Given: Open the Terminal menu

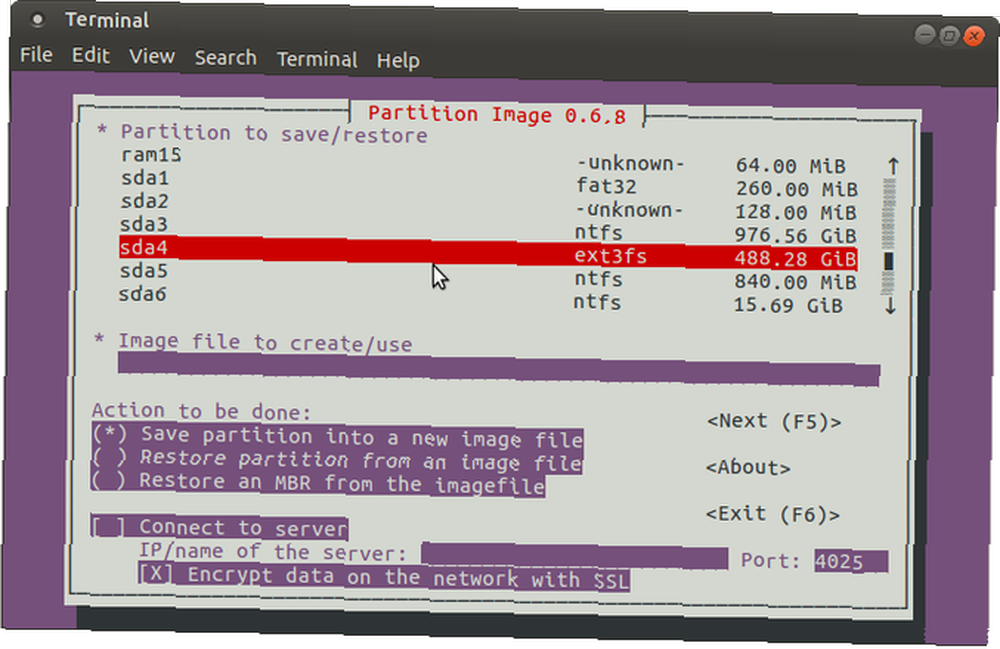Looking at the screenshot, I should point(317,59).
